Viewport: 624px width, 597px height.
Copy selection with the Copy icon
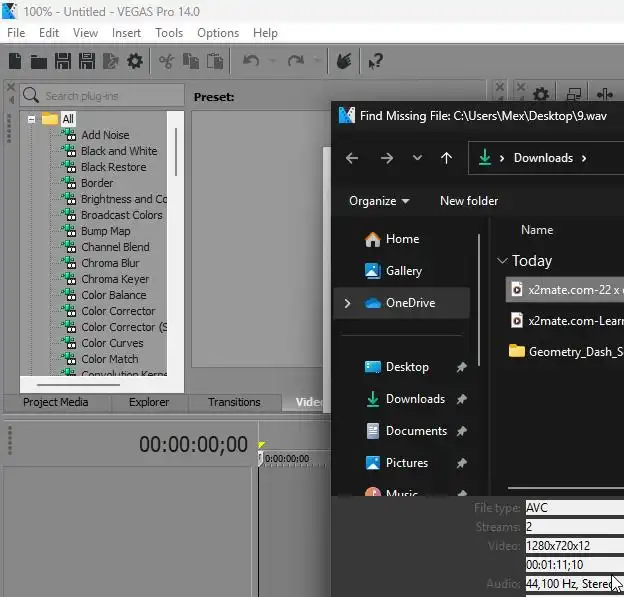click(x=191, y=61)
